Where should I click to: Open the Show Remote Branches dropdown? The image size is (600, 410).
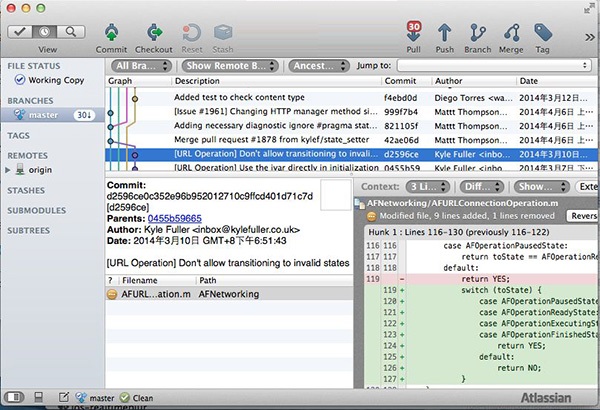tap(231, 66)
